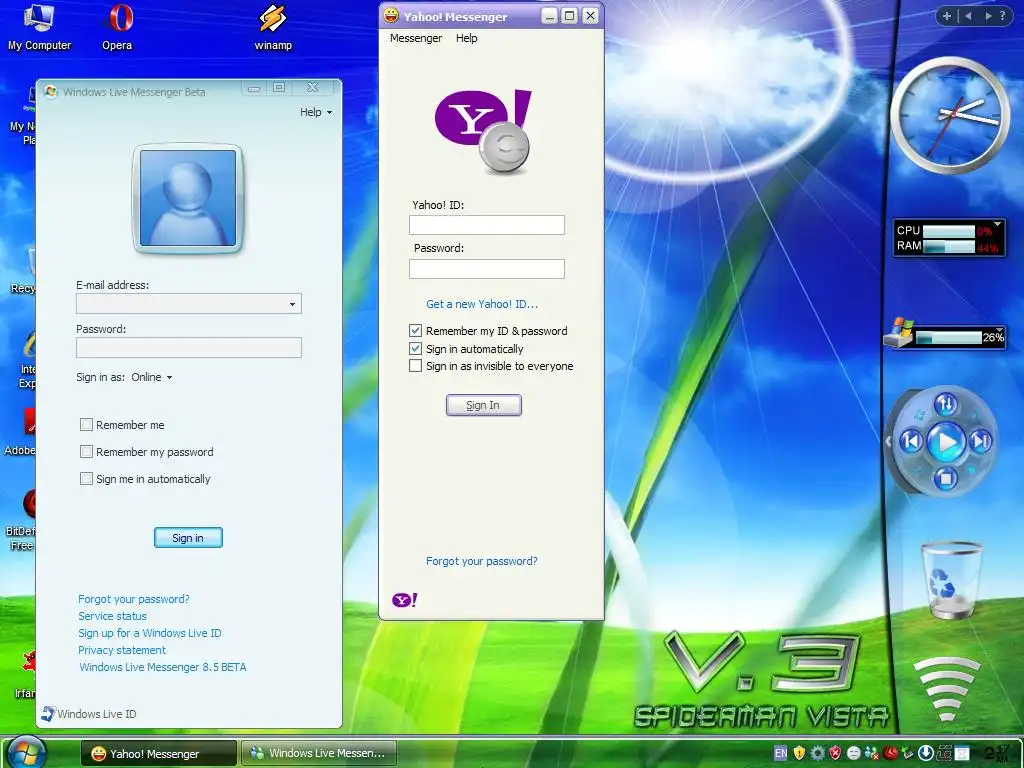Image resolution: width=1024 pixels, height=768 pixels.
Task: Click the gray gear tray icon
Action: 817,754
